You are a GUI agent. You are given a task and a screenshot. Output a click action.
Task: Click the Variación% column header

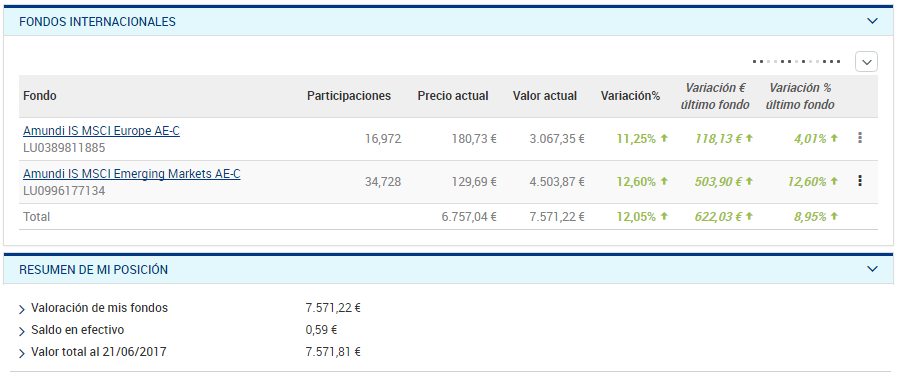point(630,96)
